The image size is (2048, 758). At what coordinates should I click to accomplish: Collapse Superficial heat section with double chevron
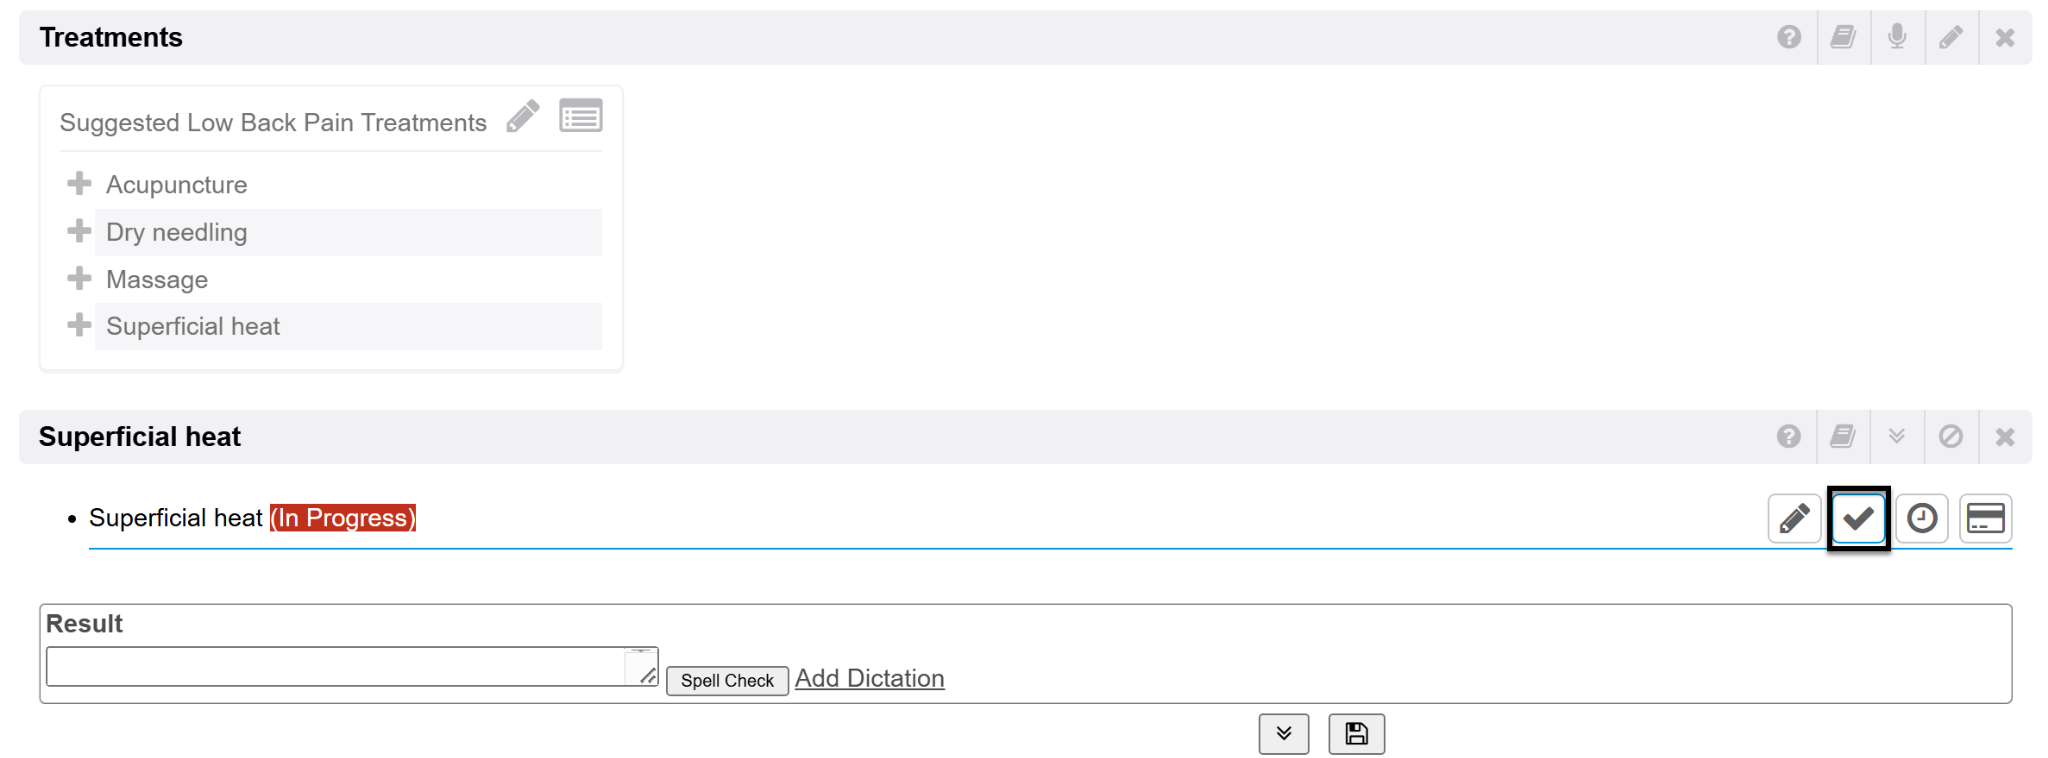click(1897, 437)
